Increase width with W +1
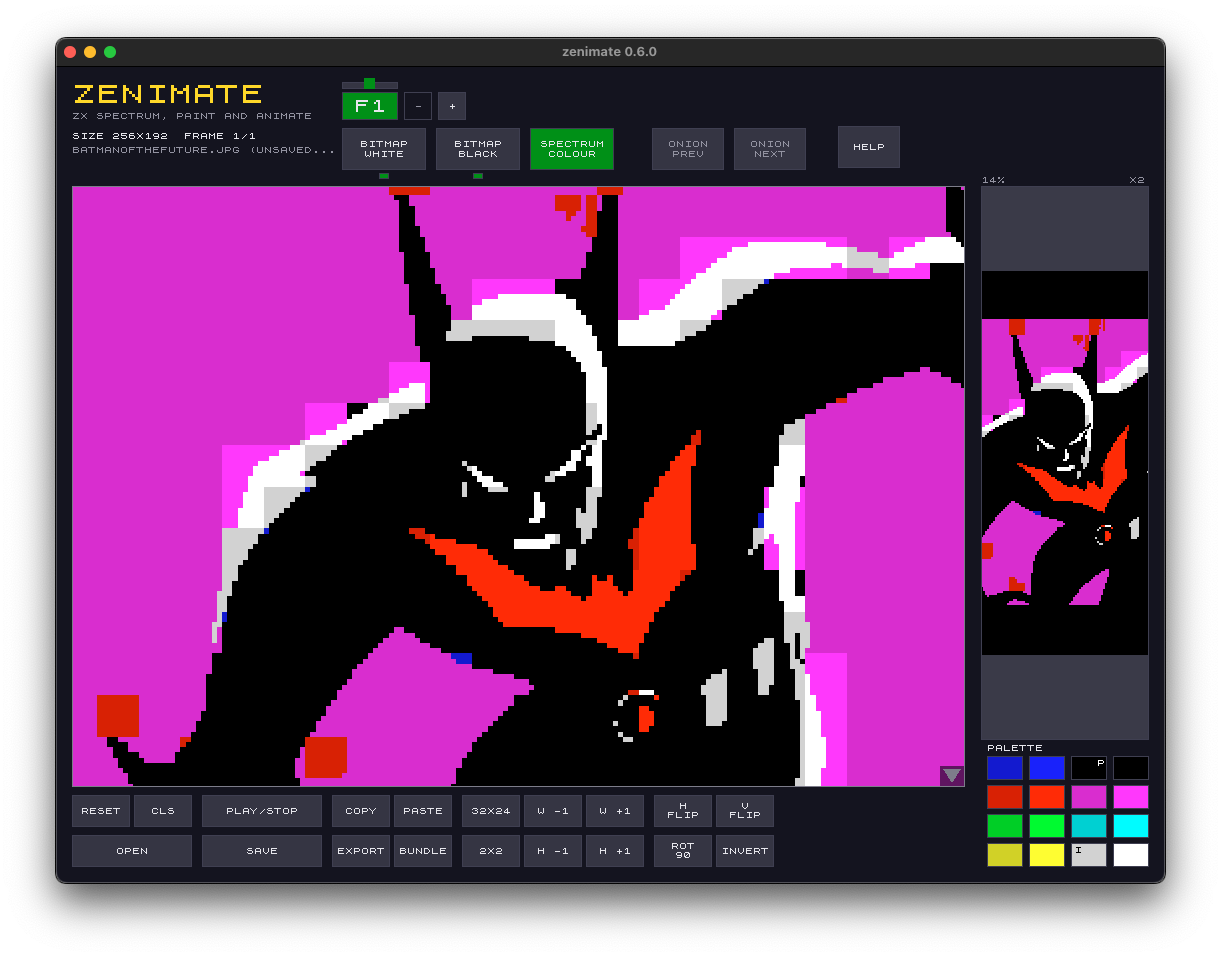1221x957 pixels. click(x=615, y=811)
